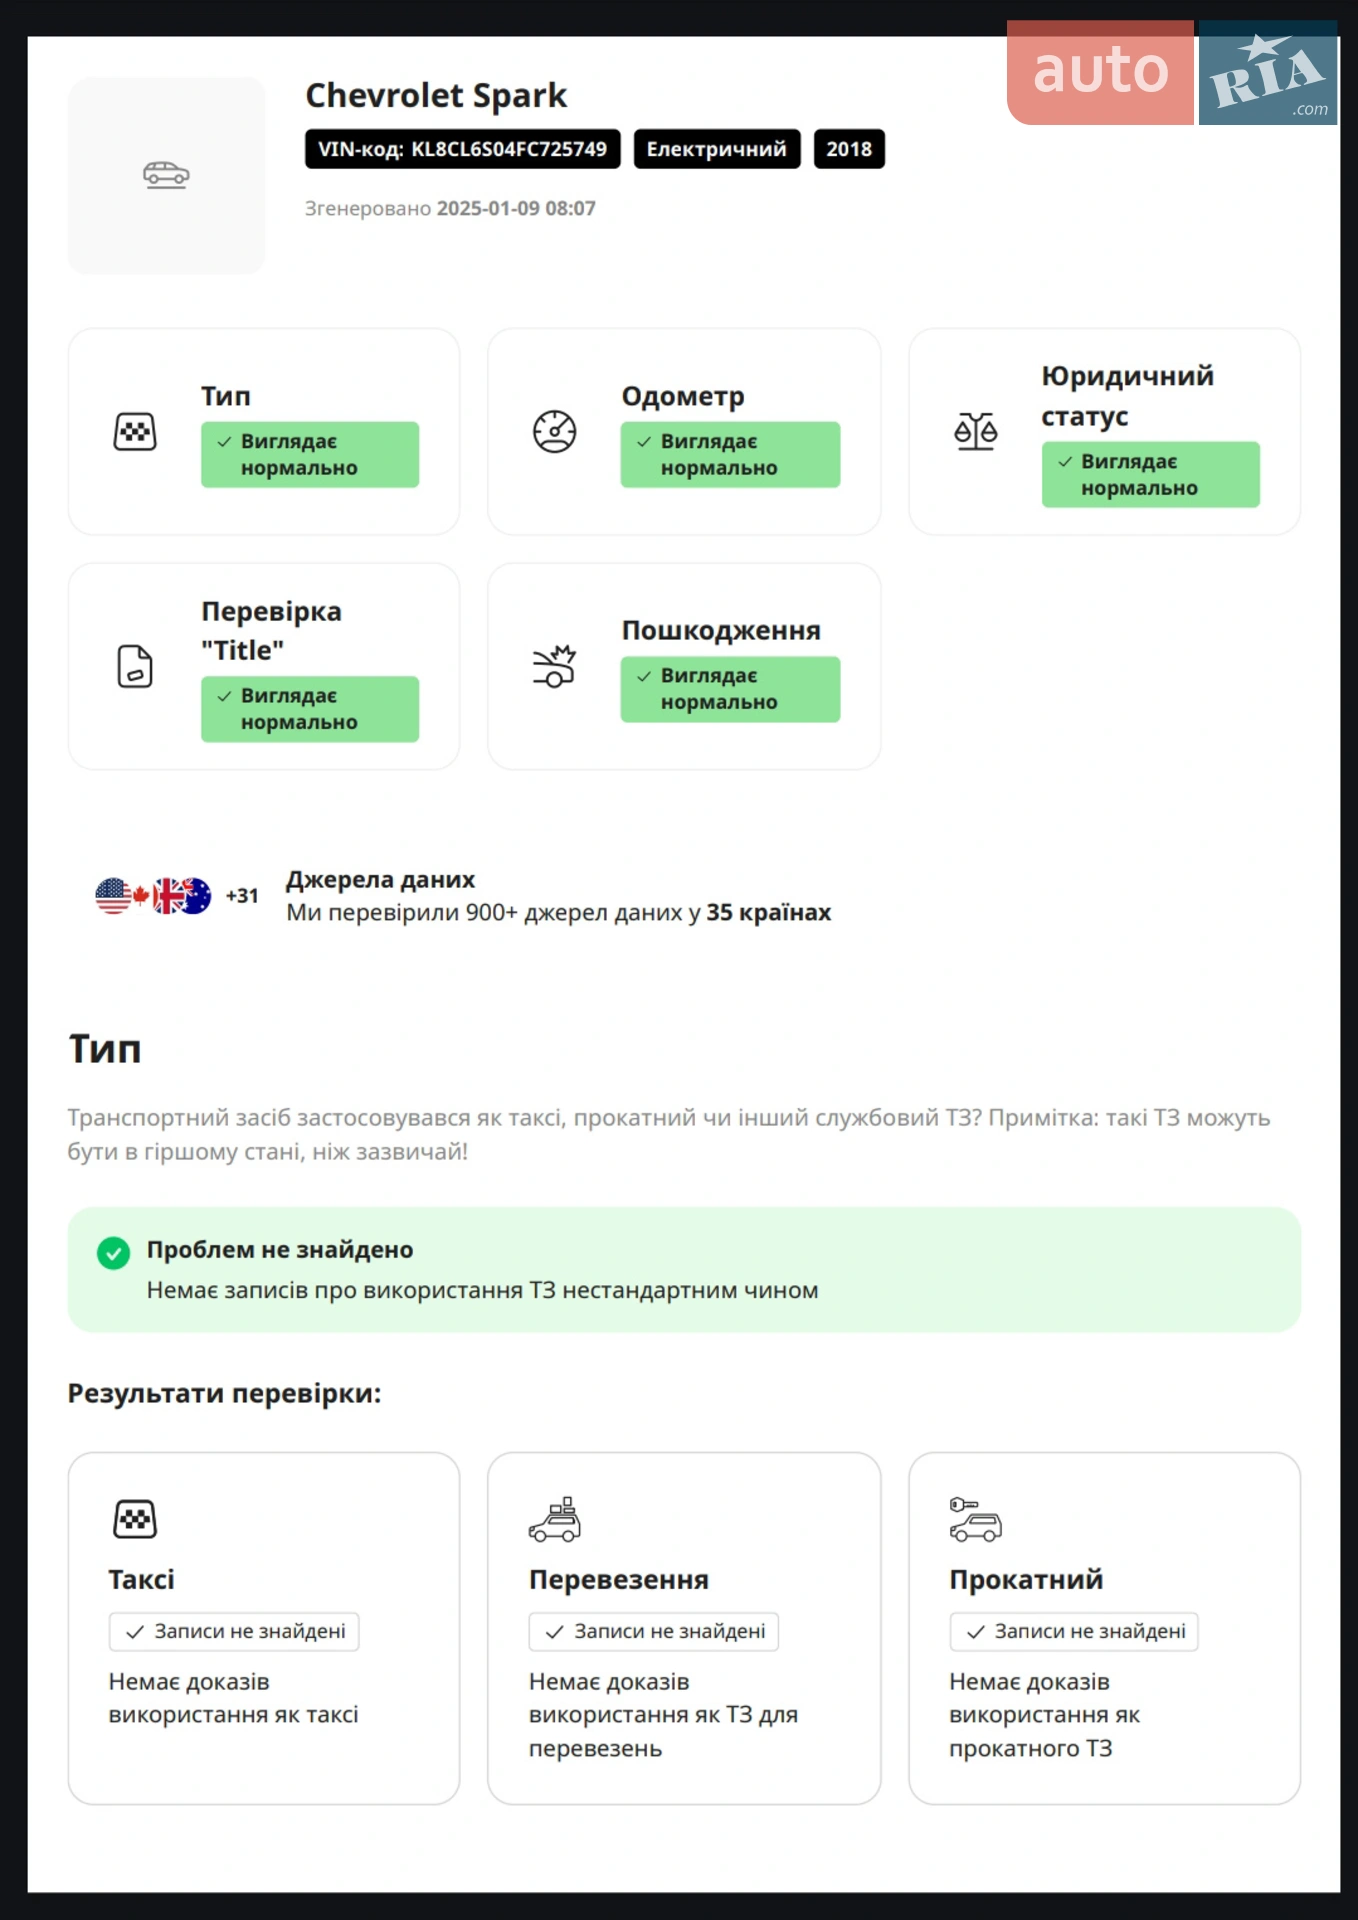Click Одометр green status label
1358x1920 pixels.
[730, 455]
